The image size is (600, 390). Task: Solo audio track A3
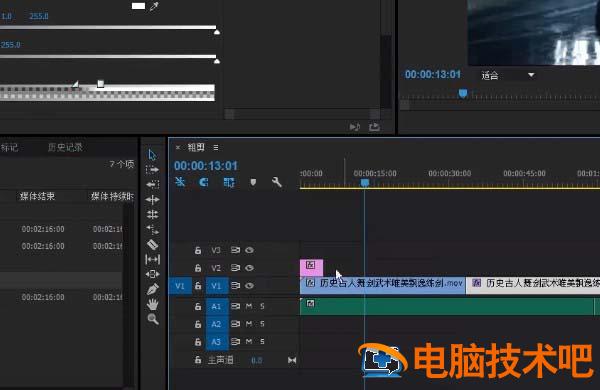pos(262,341)
